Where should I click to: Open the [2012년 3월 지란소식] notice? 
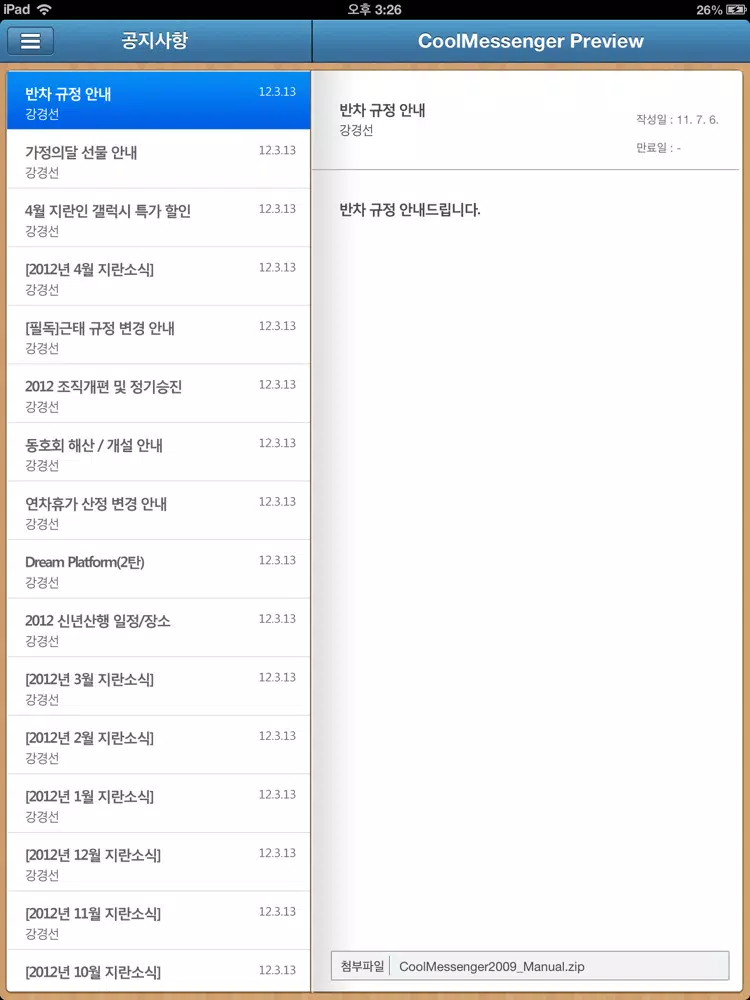click(x=159, y=687)
